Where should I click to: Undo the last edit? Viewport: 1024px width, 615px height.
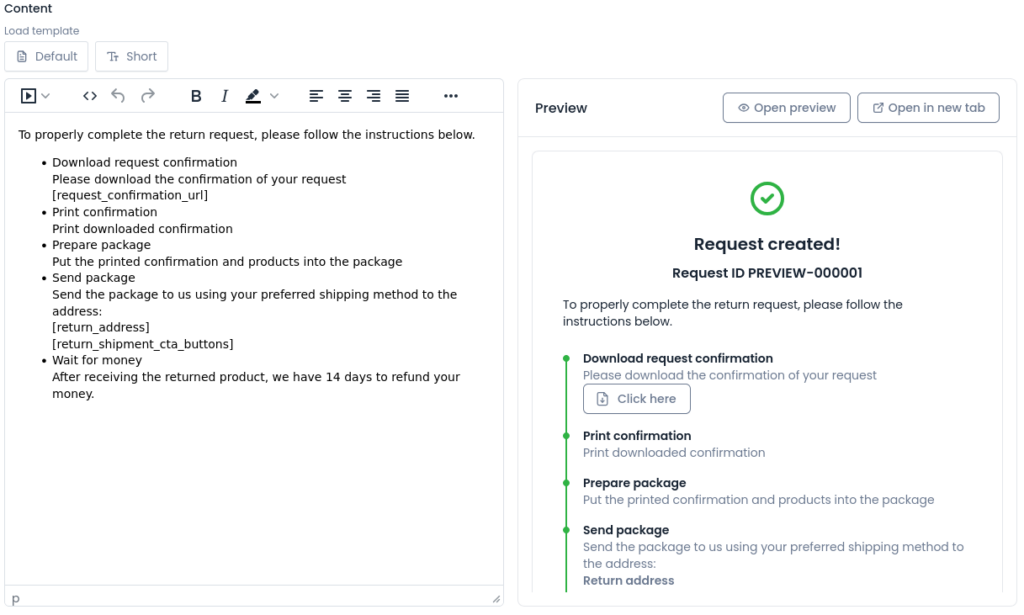[x=118, y=96]
